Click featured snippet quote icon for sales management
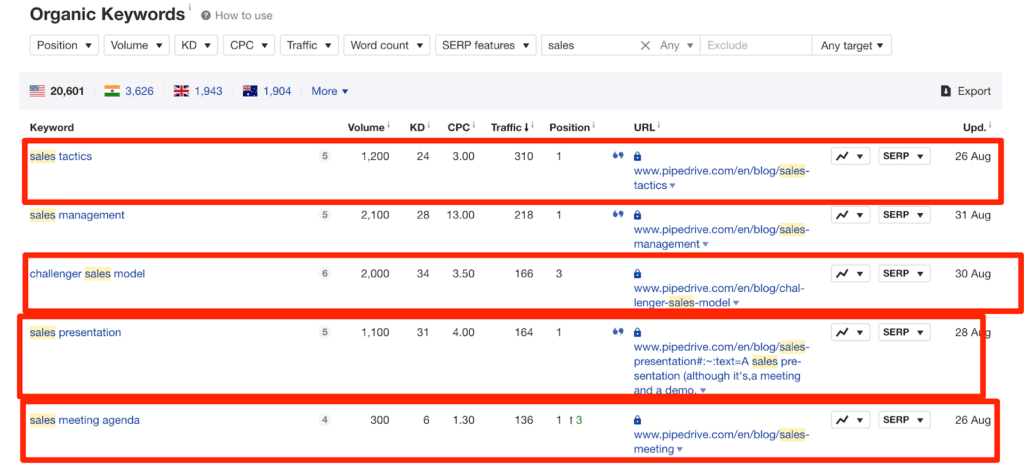The image size is (1024, 464). tap(617, 214)
